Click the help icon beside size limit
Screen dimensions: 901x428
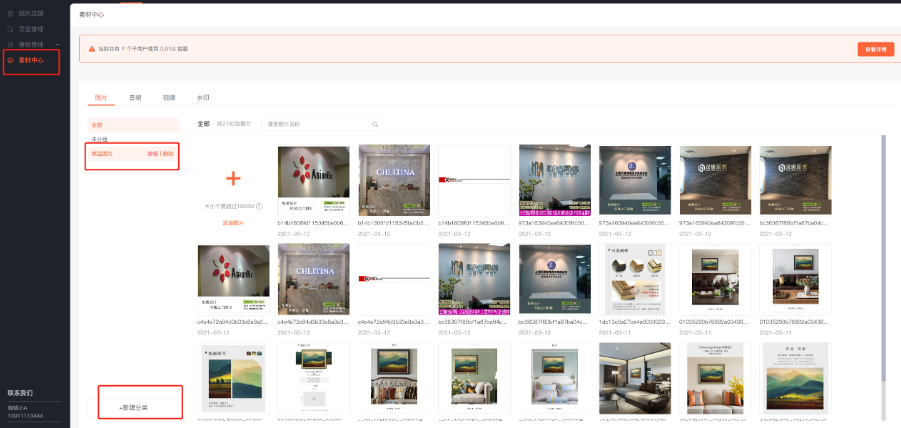[259, 206]
